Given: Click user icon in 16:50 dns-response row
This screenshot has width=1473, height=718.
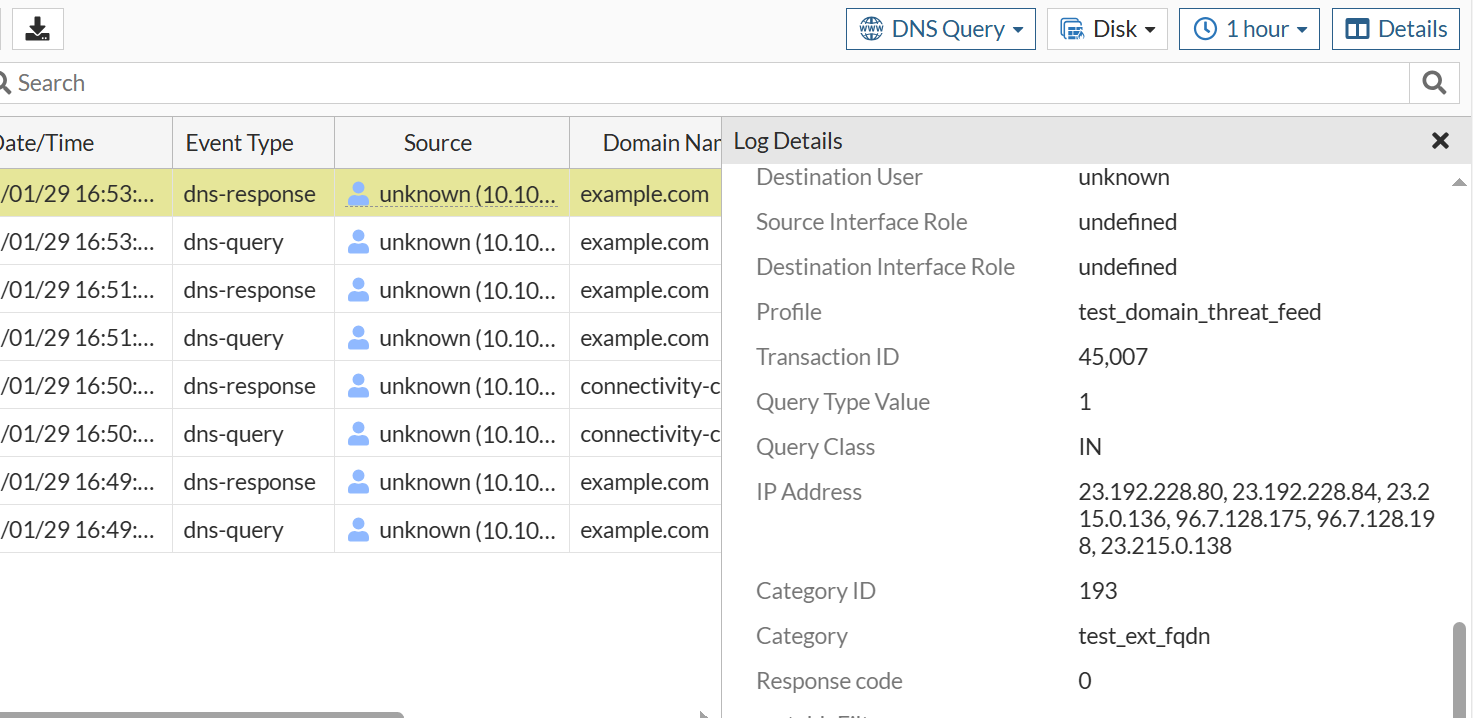Looking at the screenshot, I should tap(358, 386).
